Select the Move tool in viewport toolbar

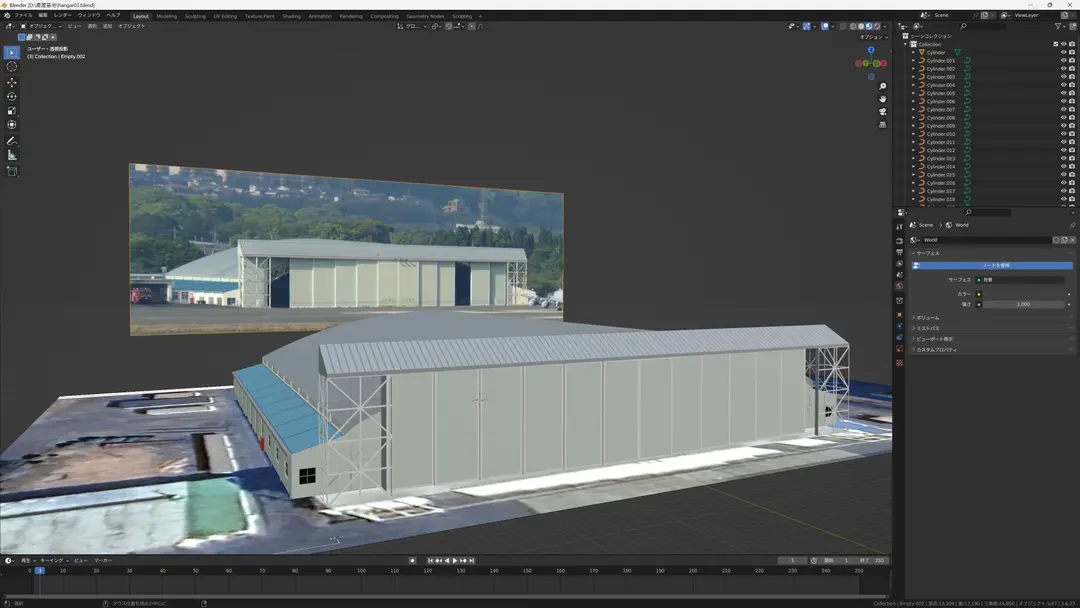(12, 82)
